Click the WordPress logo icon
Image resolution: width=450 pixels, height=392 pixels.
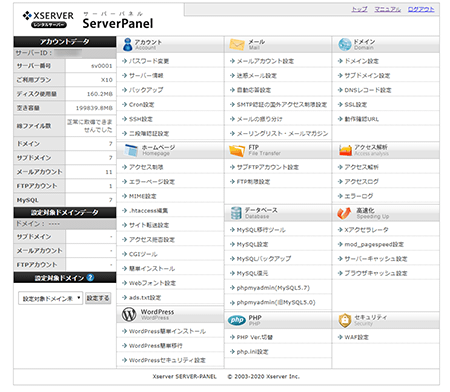click(129, 314)
